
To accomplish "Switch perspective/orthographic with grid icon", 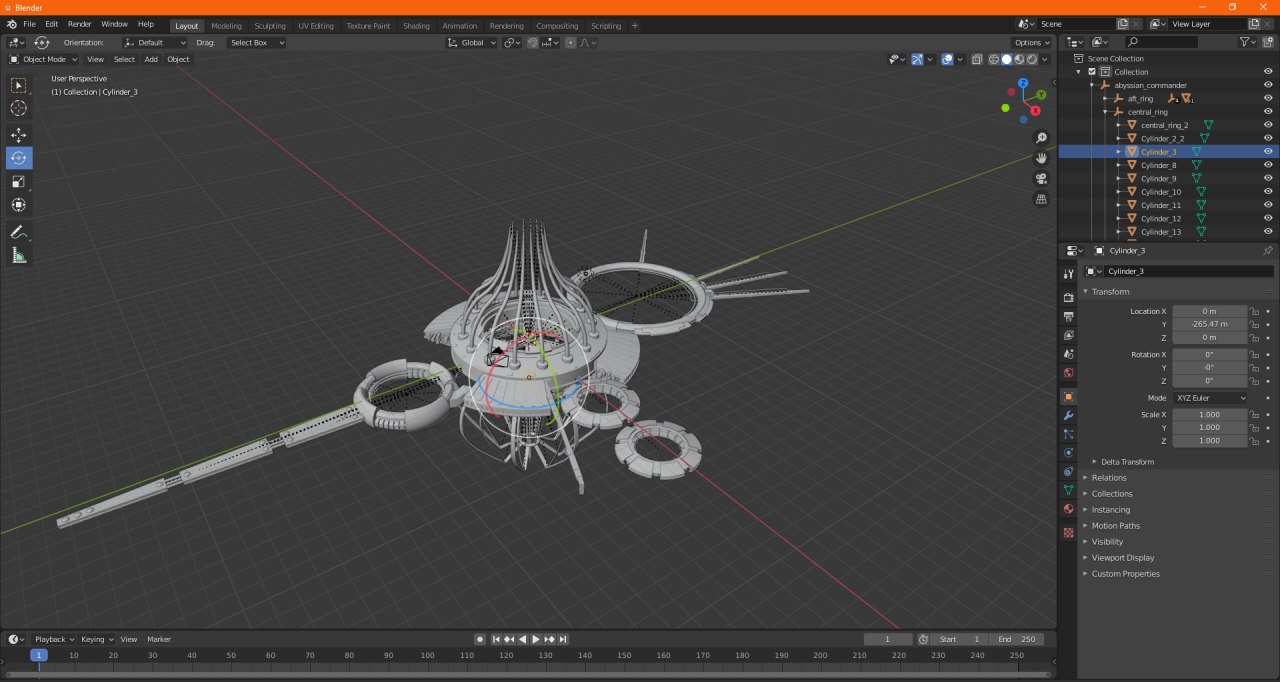I will [1041, 199].
